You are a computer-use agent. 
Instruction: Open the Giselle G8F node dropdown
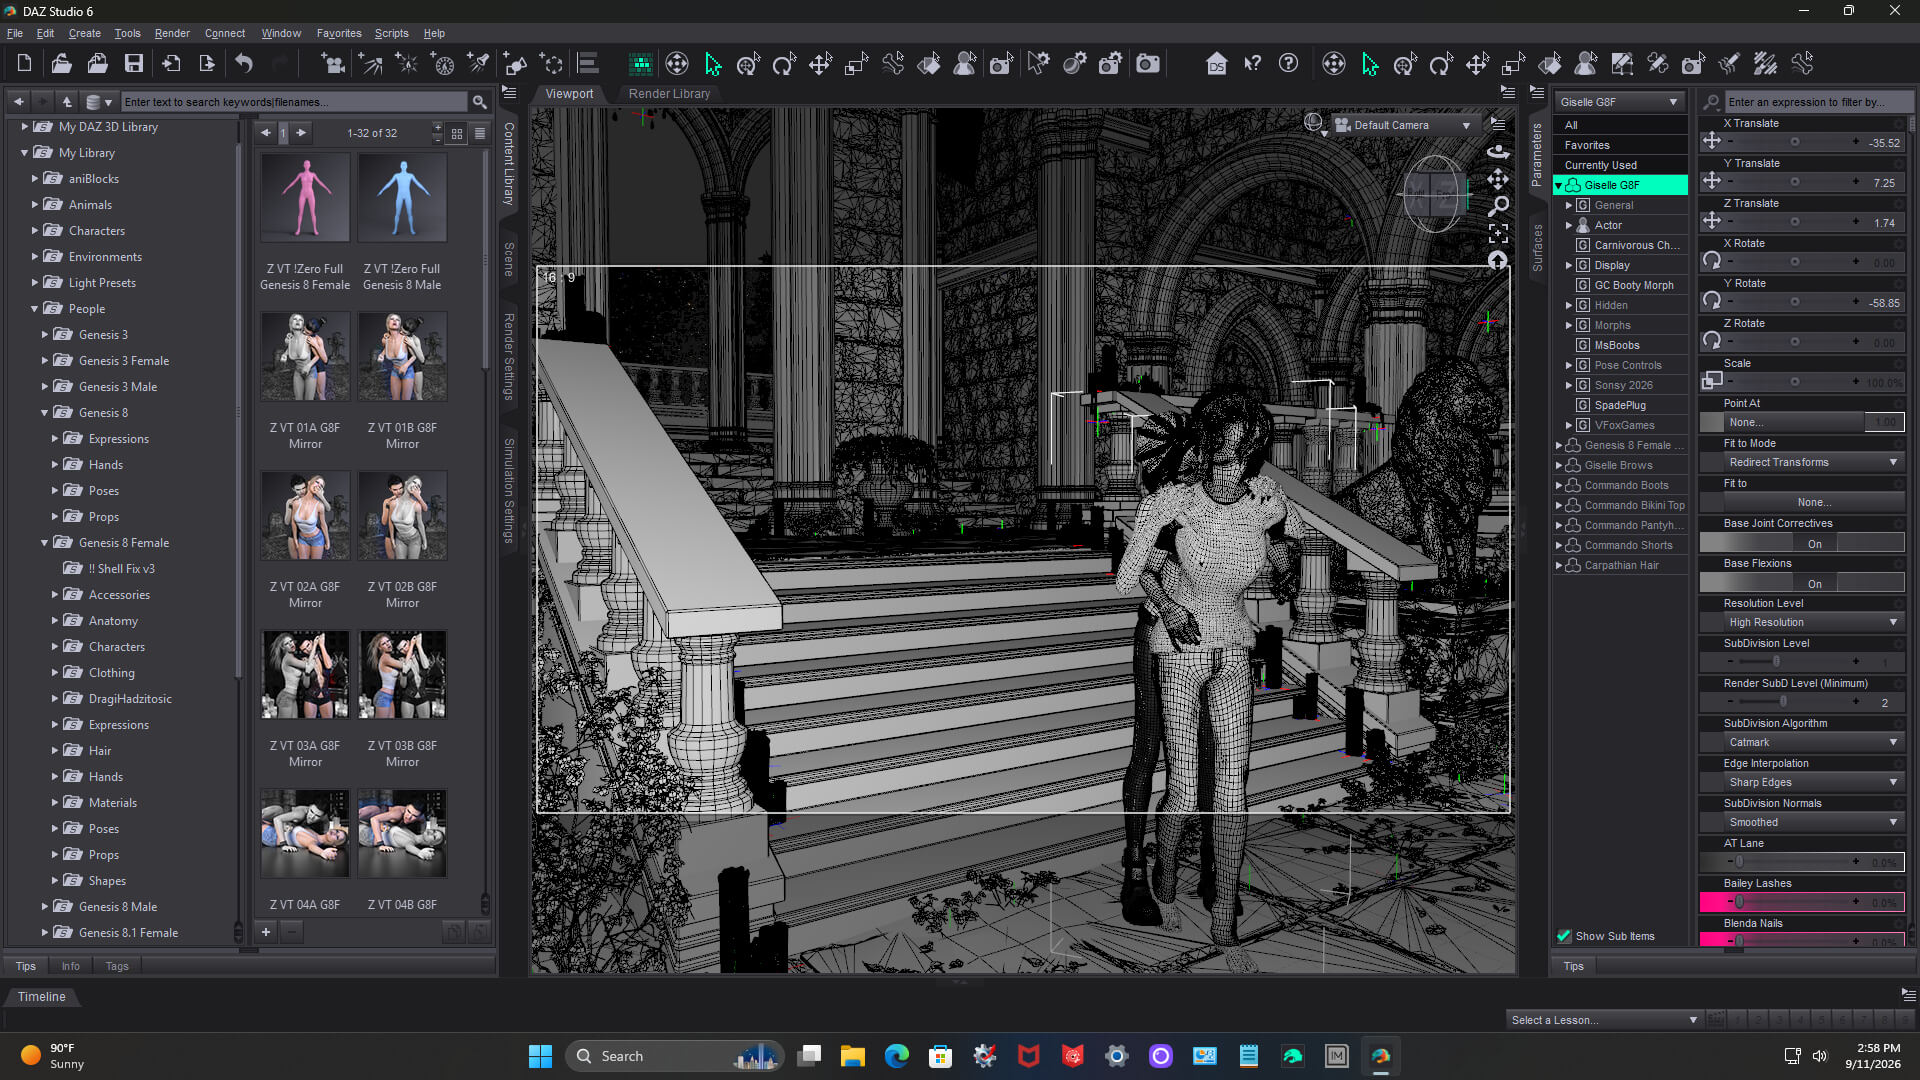[1620, 102]
